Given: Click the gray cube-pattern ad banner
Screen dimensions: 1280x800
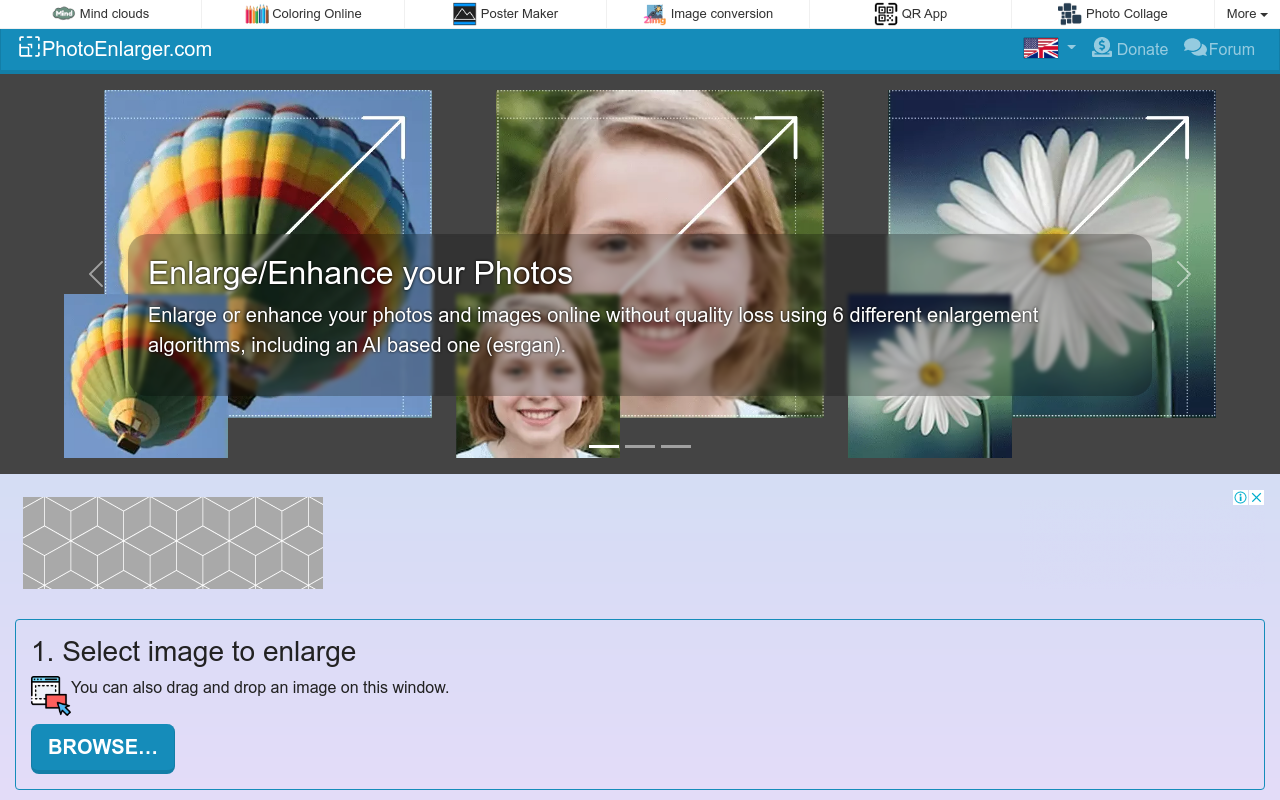Looking at the screenshot, I should (x=173, y=543).
